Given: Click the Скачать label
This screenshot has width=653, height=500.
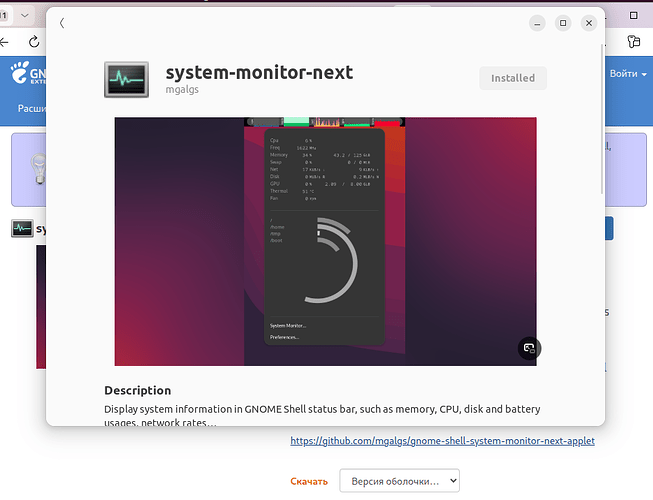Looking at the screenshot, I should point(309,481).
